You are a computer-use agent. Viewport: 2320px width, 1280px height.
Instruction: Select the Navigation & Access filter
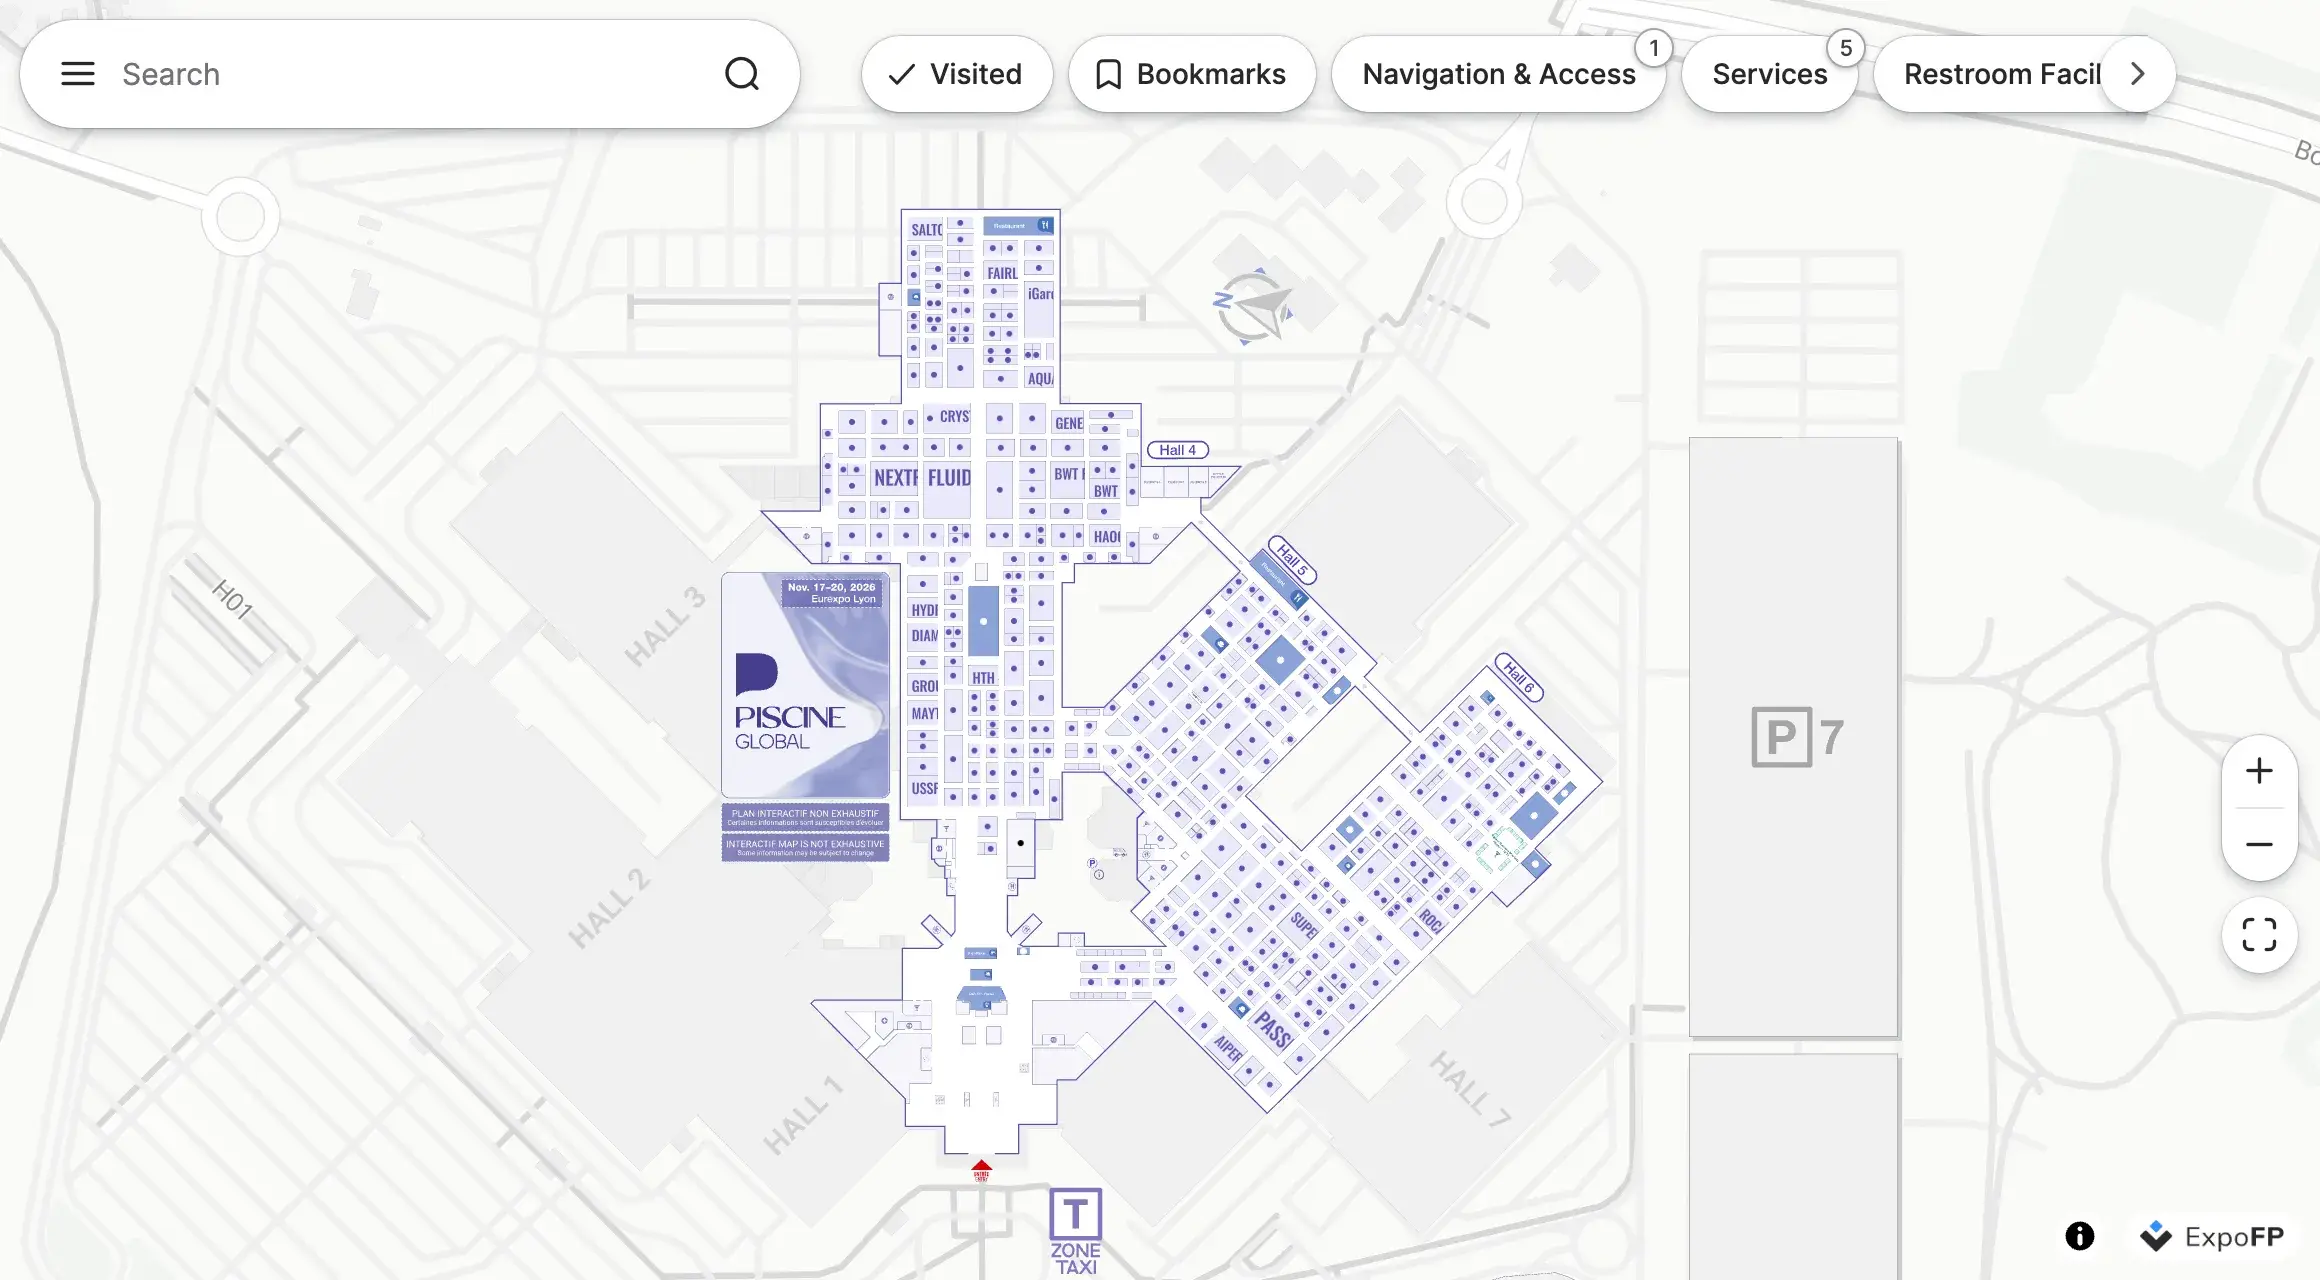(1499, 74)
